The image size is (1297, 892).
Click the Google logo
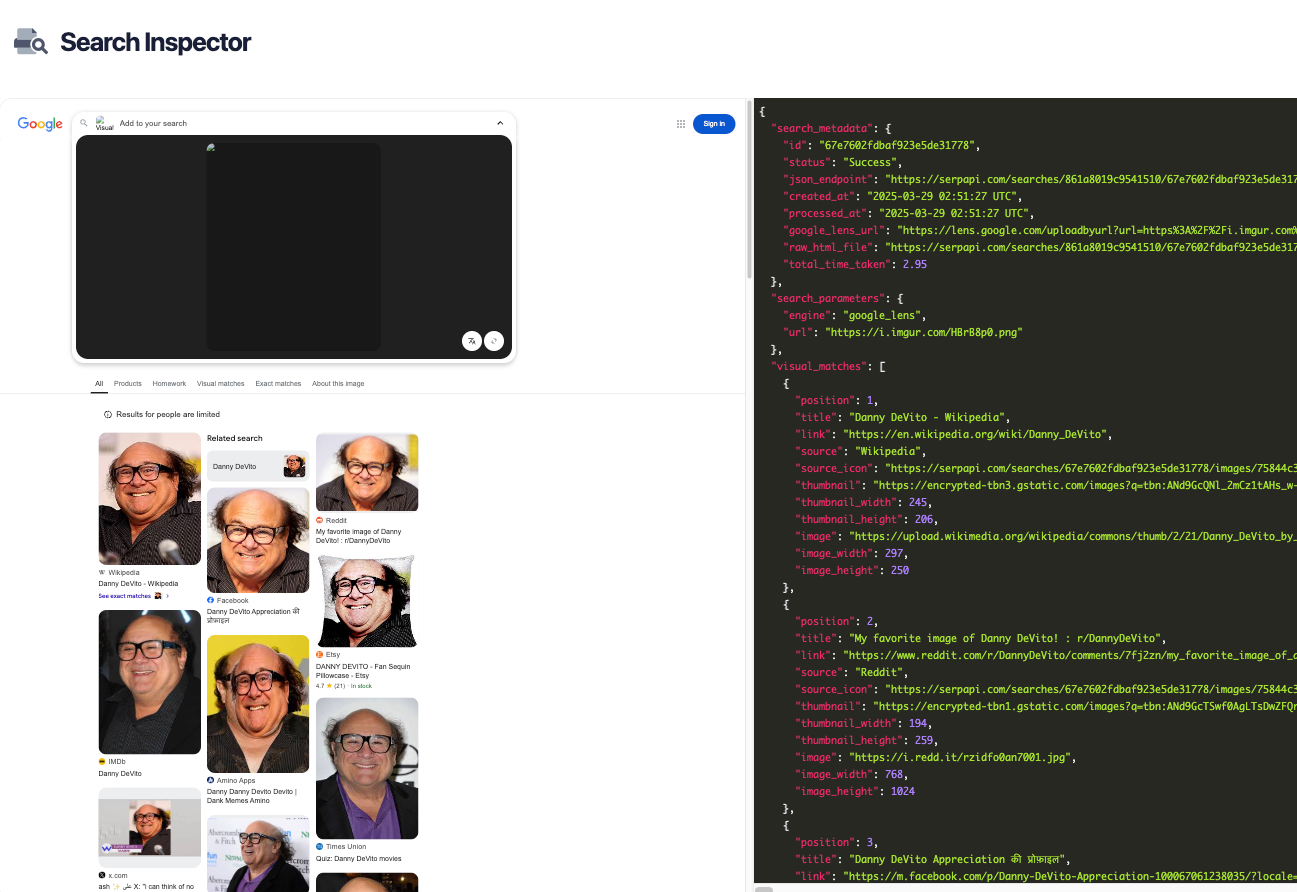pos(40,124)
